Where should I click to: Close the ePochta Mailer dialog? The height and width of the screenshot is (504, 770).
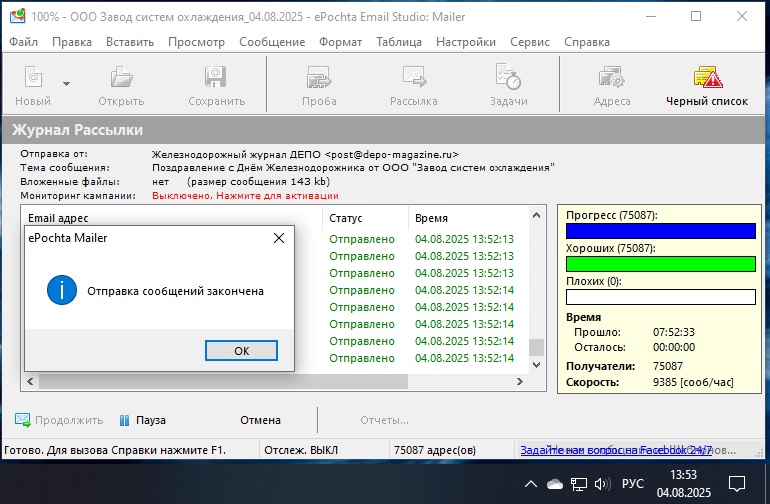(x=279, y=238)
